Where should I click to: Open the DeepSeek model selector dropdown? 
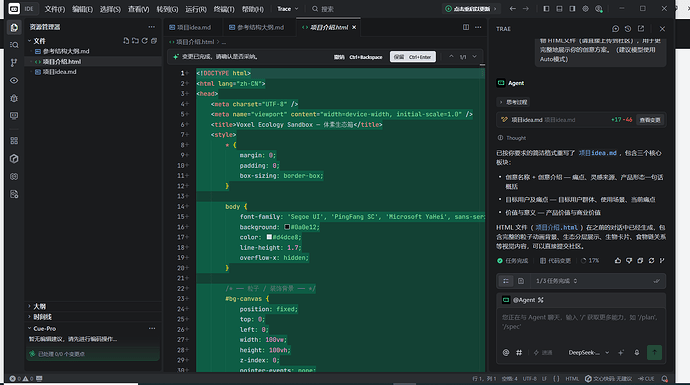pyautogui.click(x=588, y=352)
